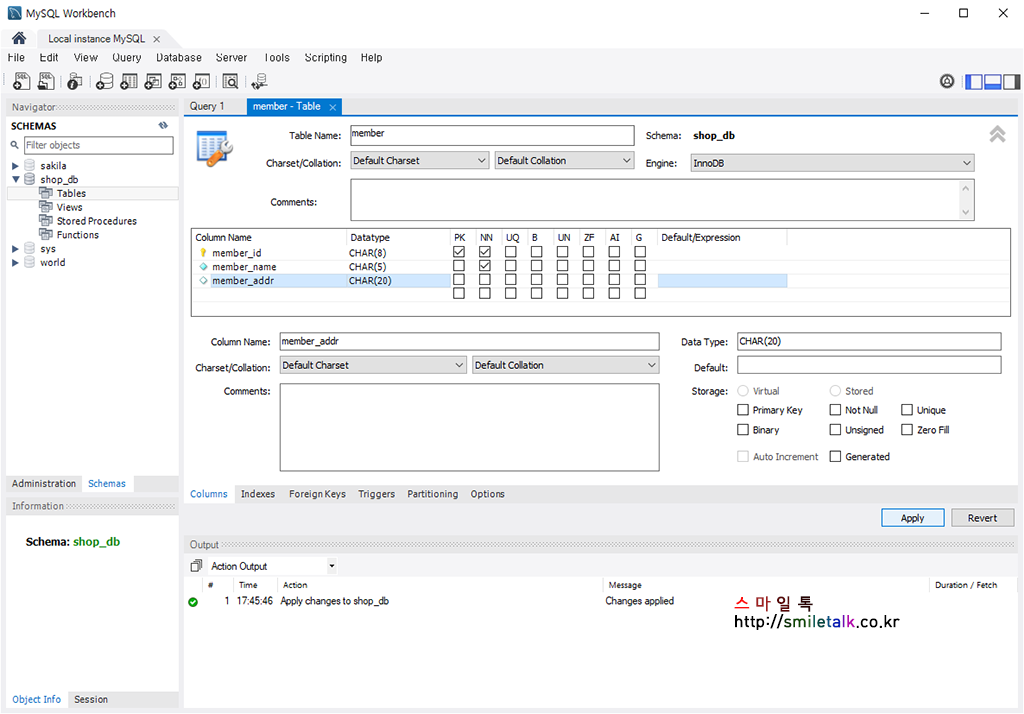Create a new stored procedure icon
This screenshot has width=1024, height=714.
tap(177, 81)
